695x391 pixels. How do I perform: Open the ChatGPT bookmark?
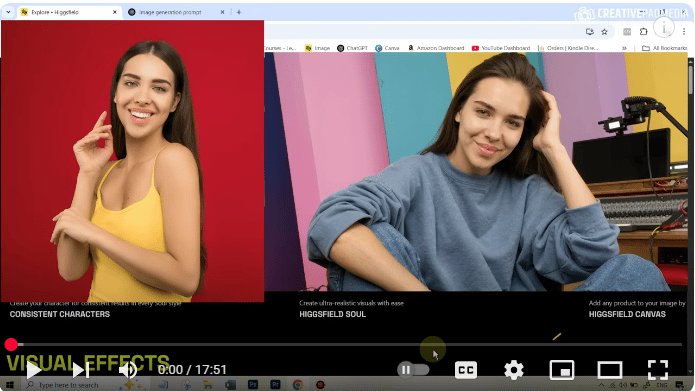click(352, 48)
